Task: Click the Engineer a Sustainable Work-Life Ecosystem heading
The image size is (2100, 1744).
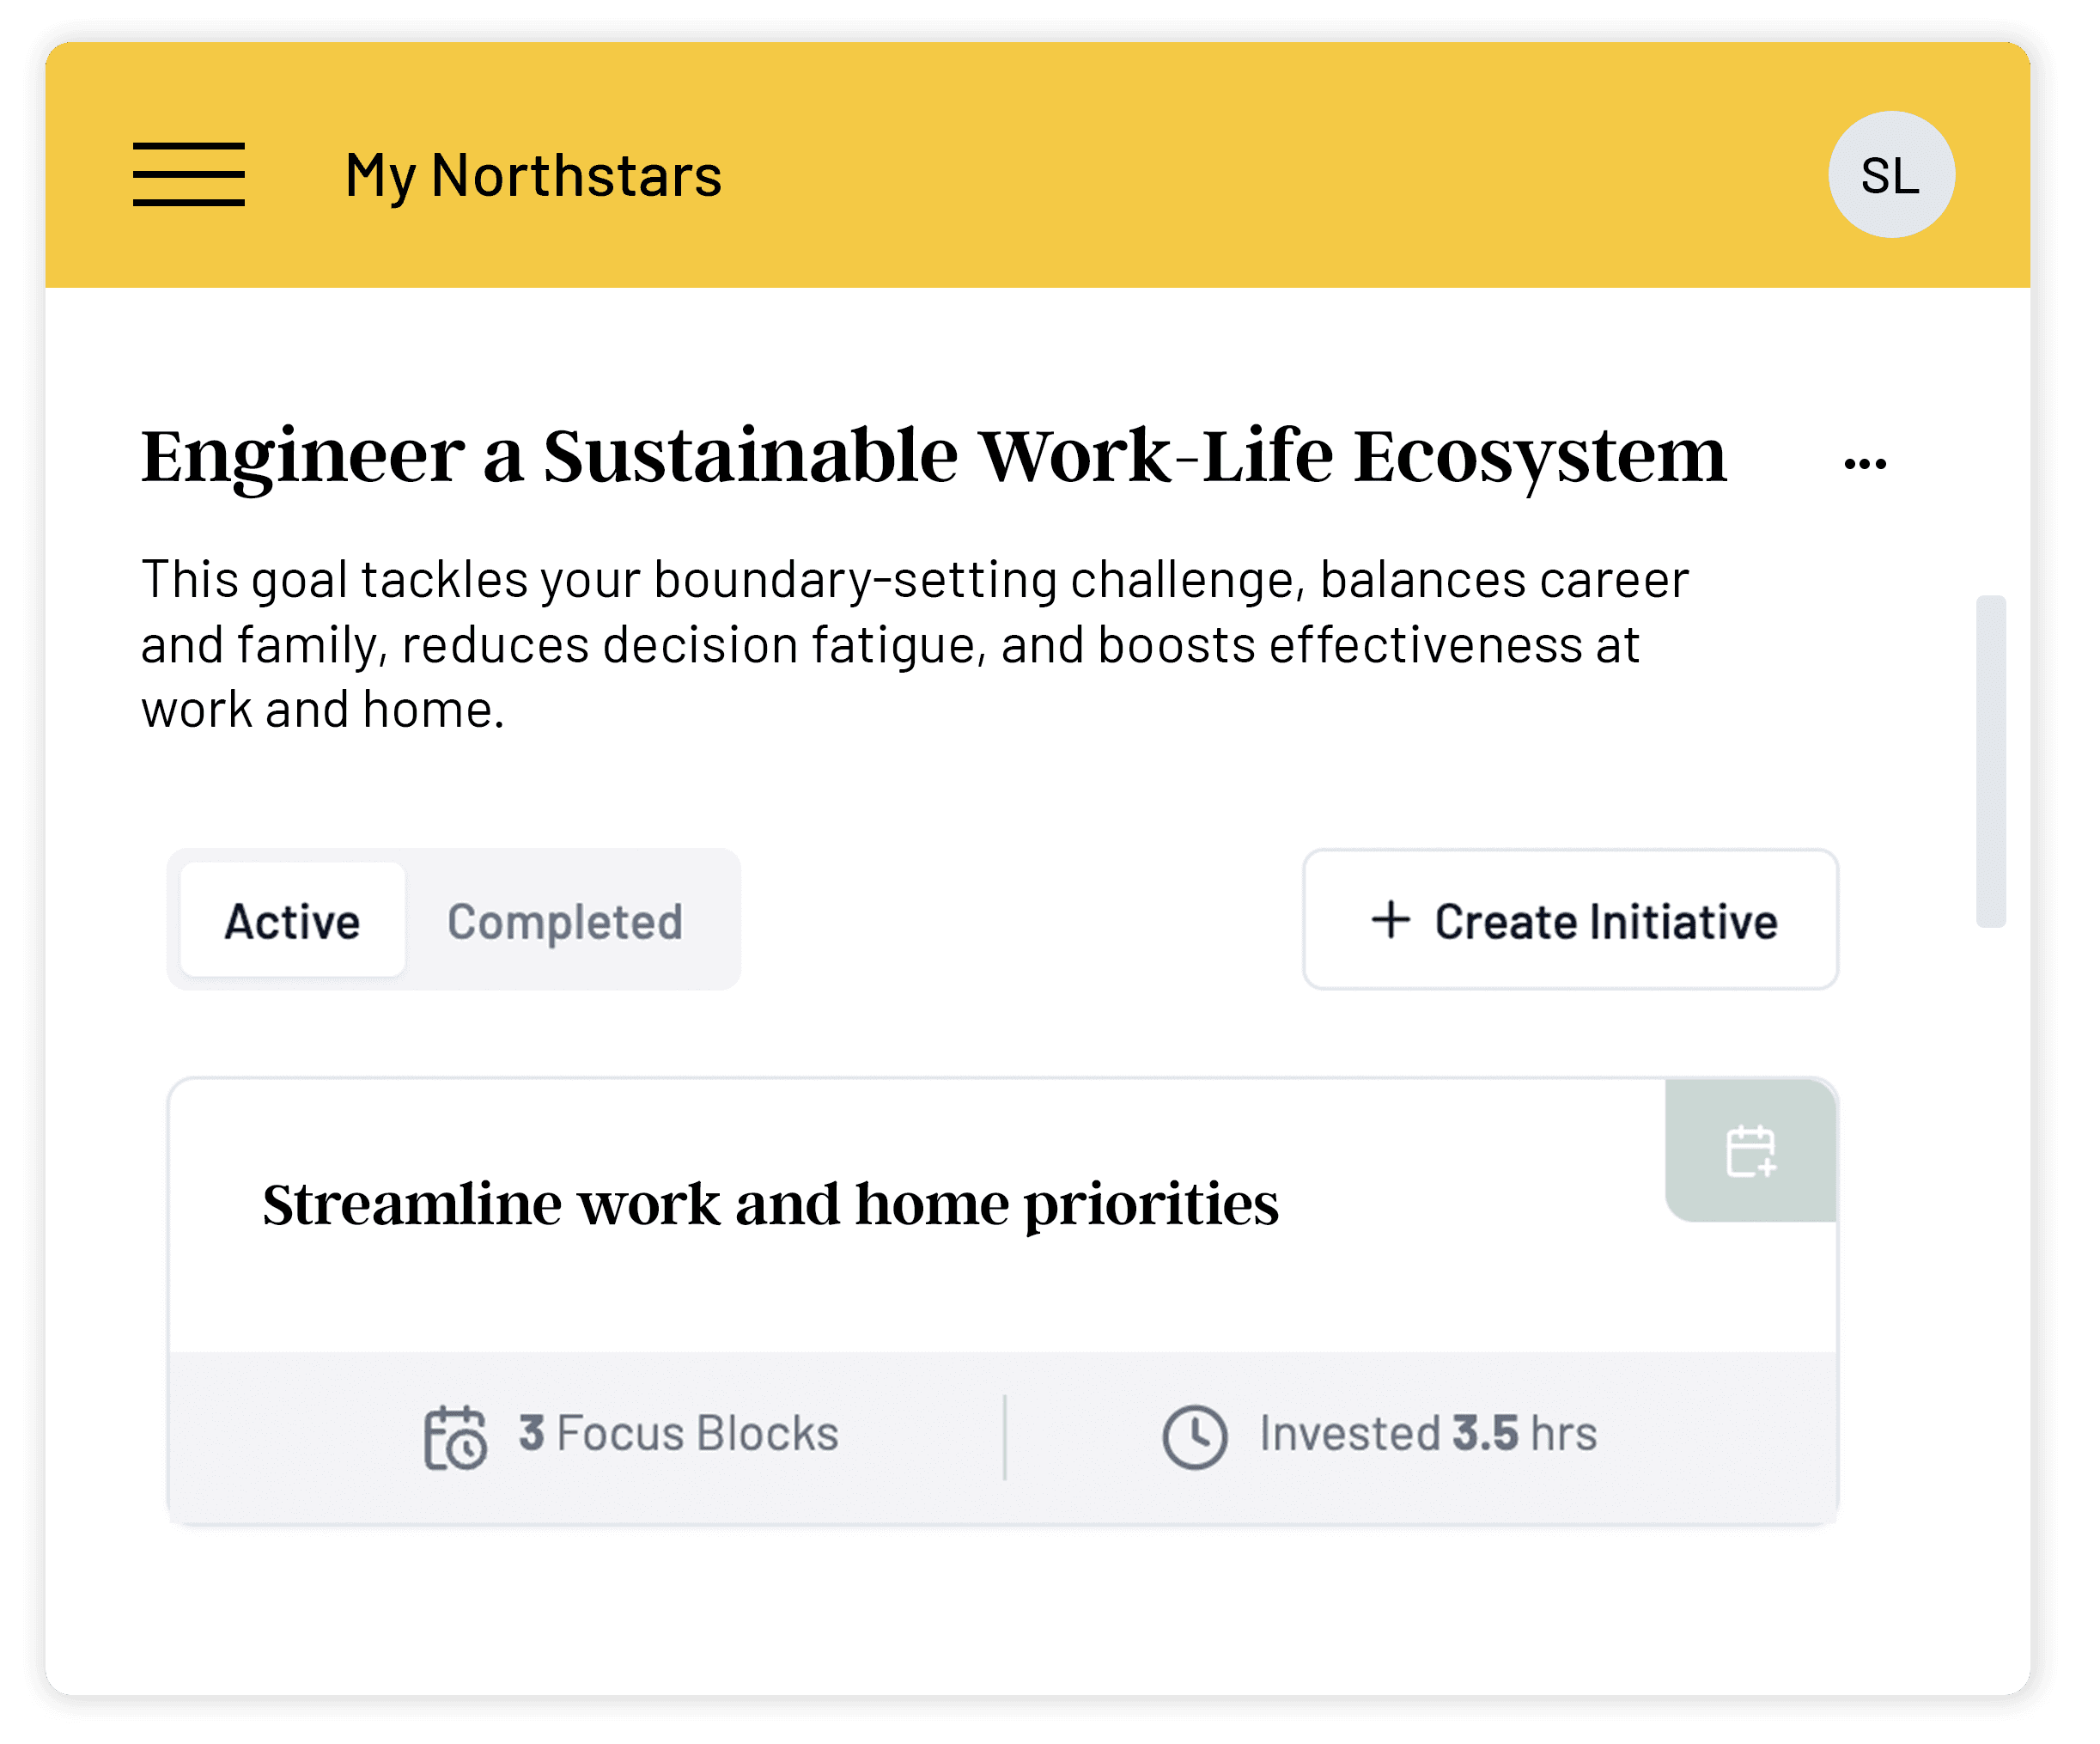Action: tap(933, 456)
